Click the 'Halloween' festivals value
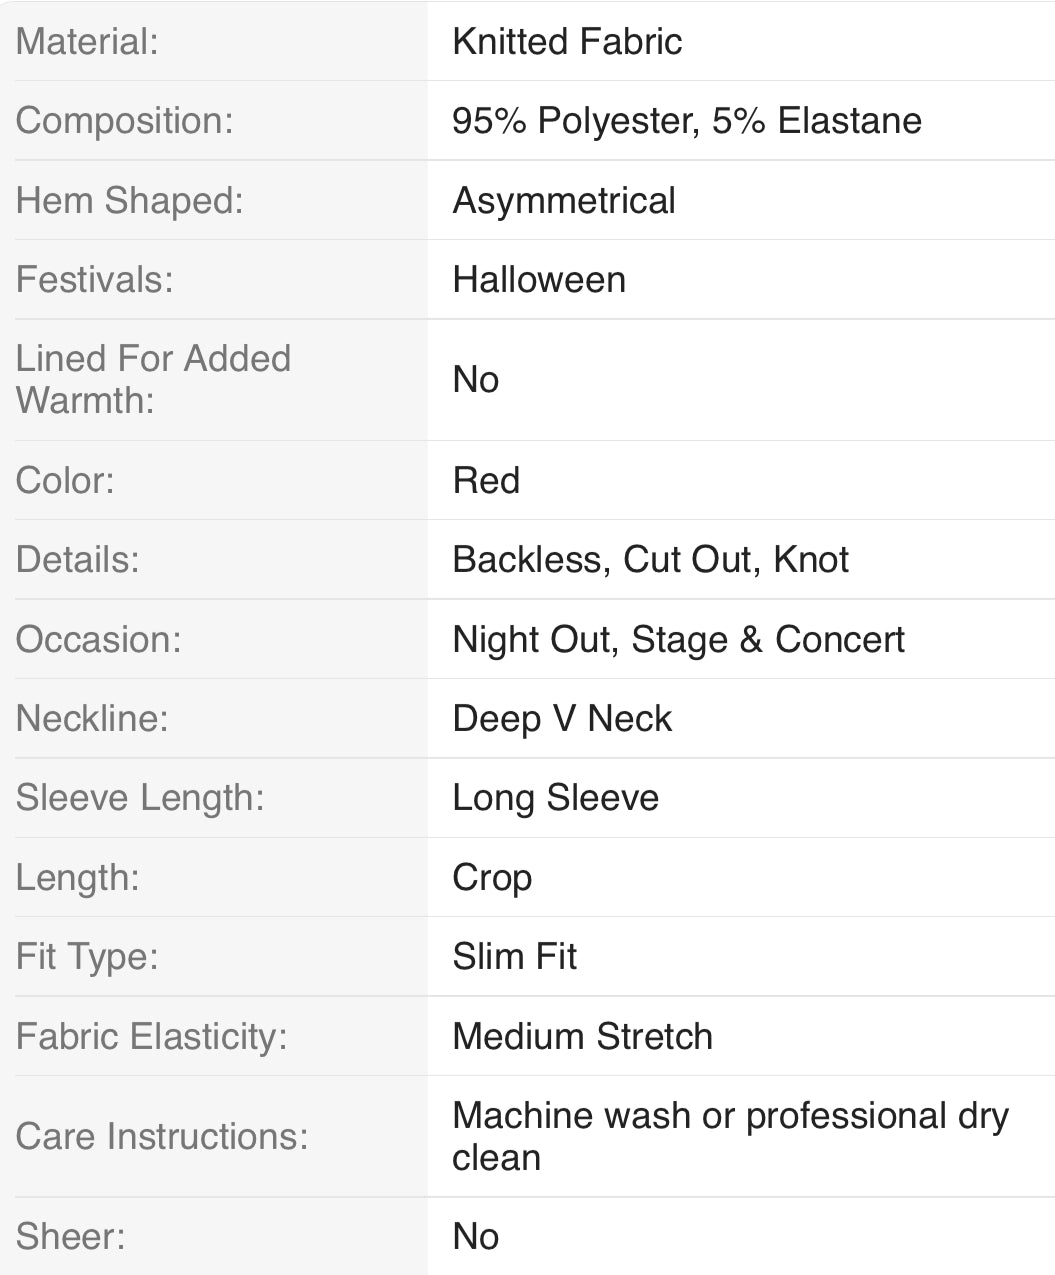 [x=539, y=280]
